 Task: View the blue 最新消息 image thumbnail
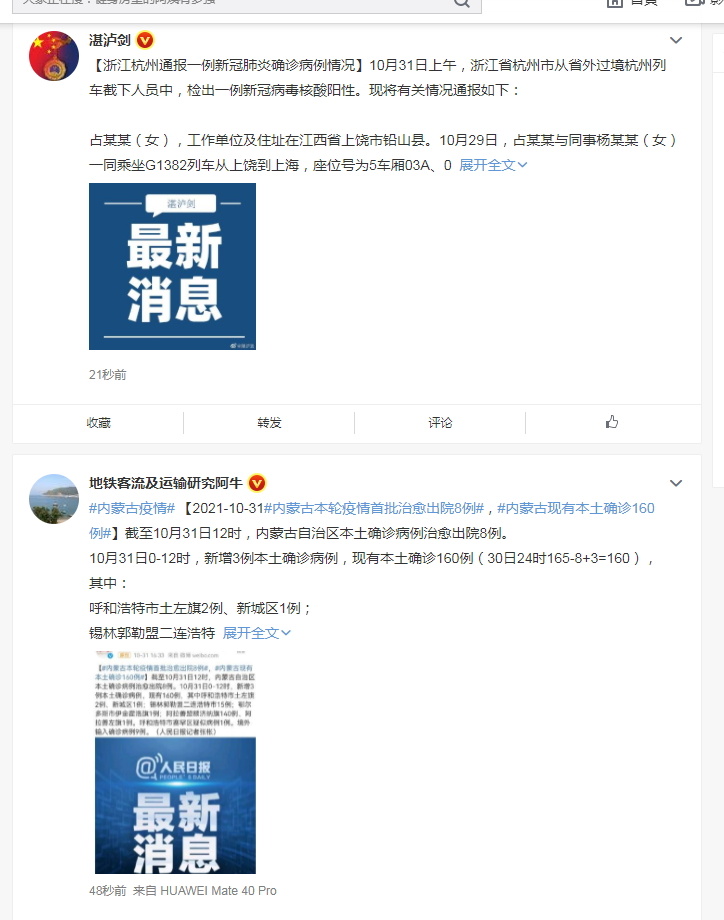click(x=172, y=266)
